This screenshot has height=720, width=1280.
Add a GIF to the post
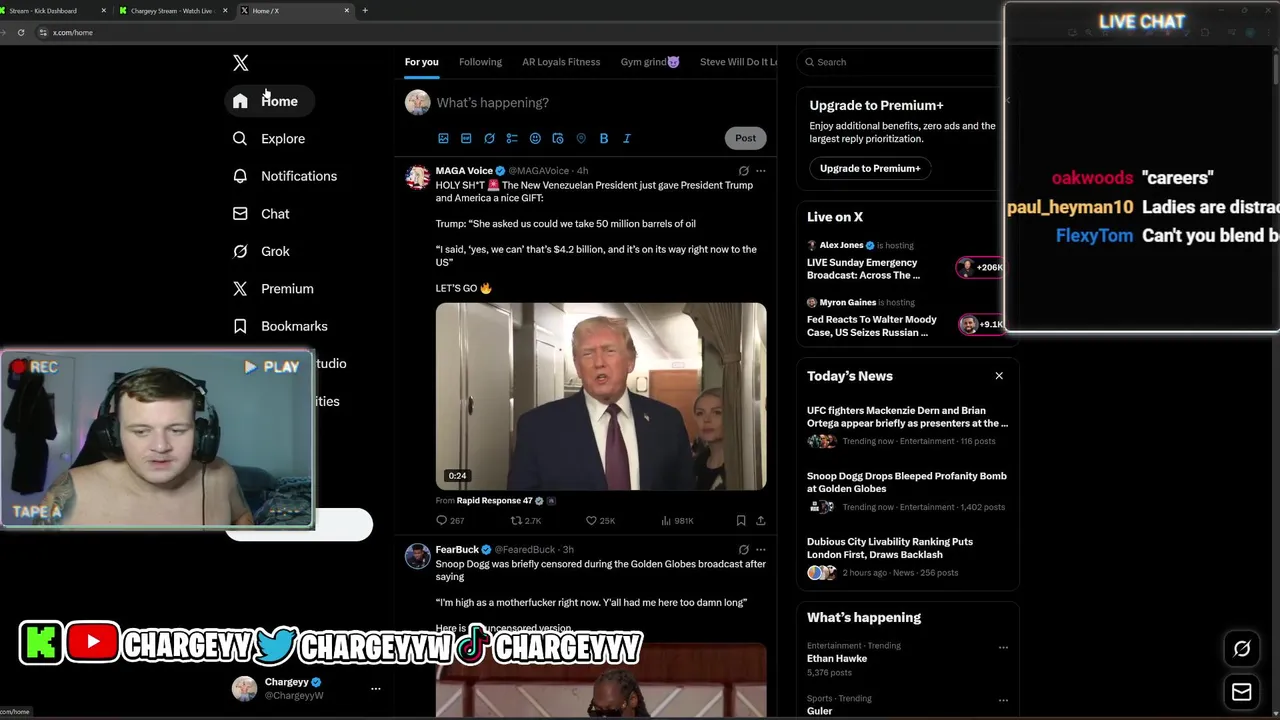466,138
